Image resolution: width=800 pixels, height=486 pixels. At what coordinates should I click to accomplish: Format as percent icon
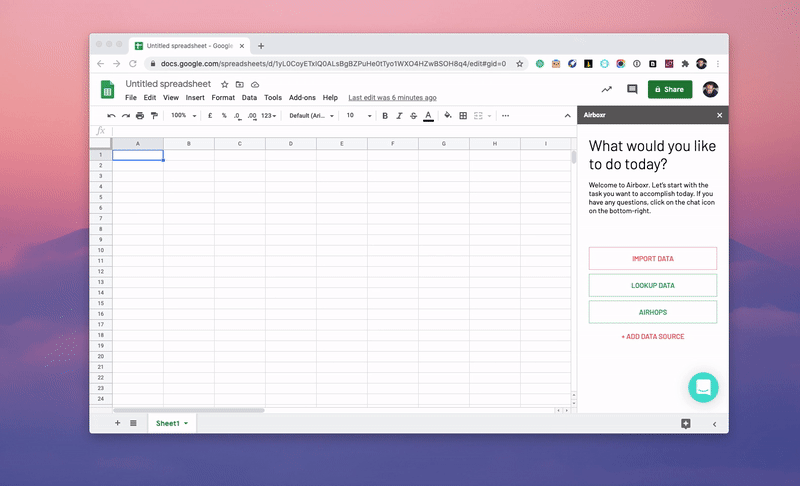pyautogui.click(x=224, y=116)
